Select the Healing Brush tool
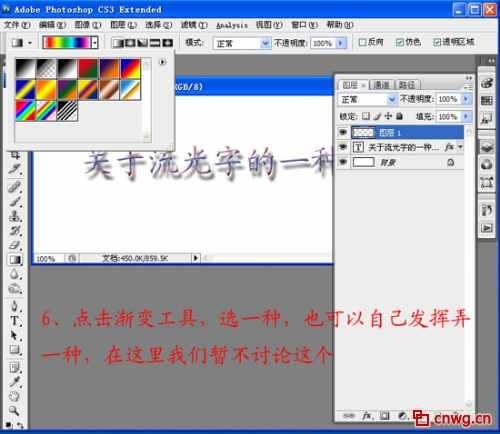Image resolution: width=500 pixels, height=434 pixels. click(15, 187)
